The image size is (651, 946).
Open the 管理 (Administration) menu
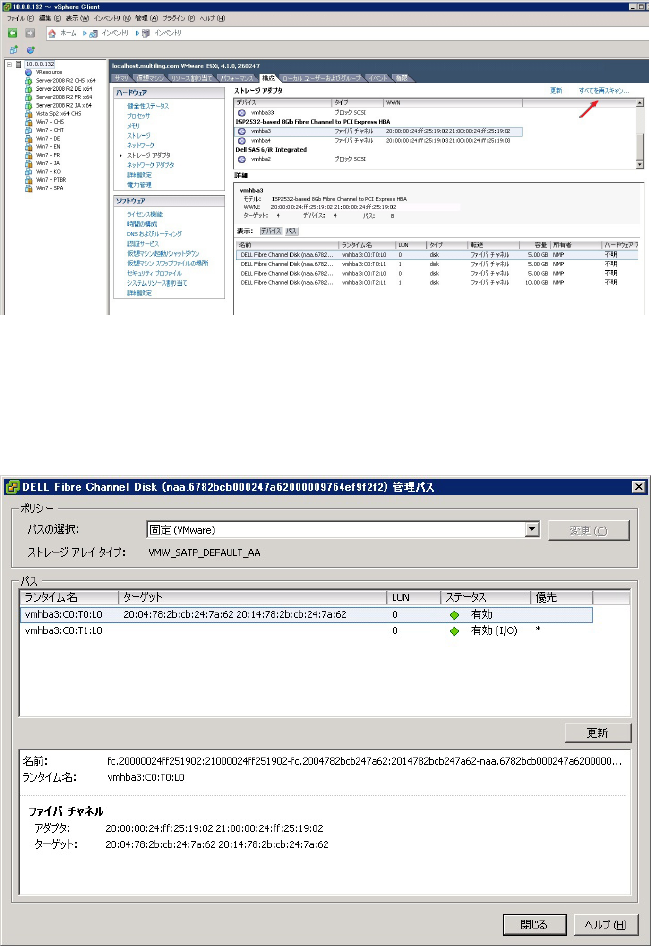(x=147, y=19)
